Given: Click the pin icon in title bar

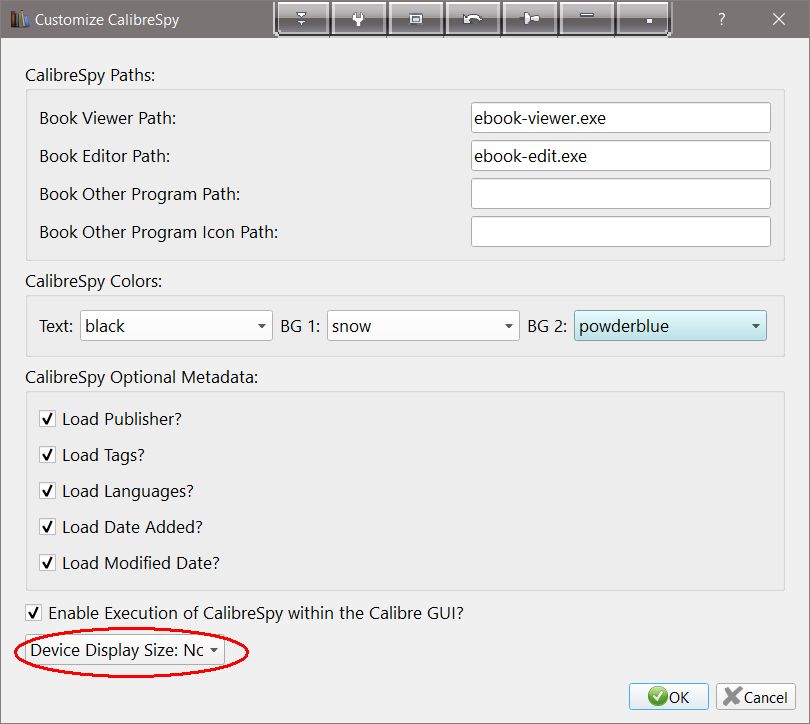Looking at the screenshot, I should tap(529, 19).
